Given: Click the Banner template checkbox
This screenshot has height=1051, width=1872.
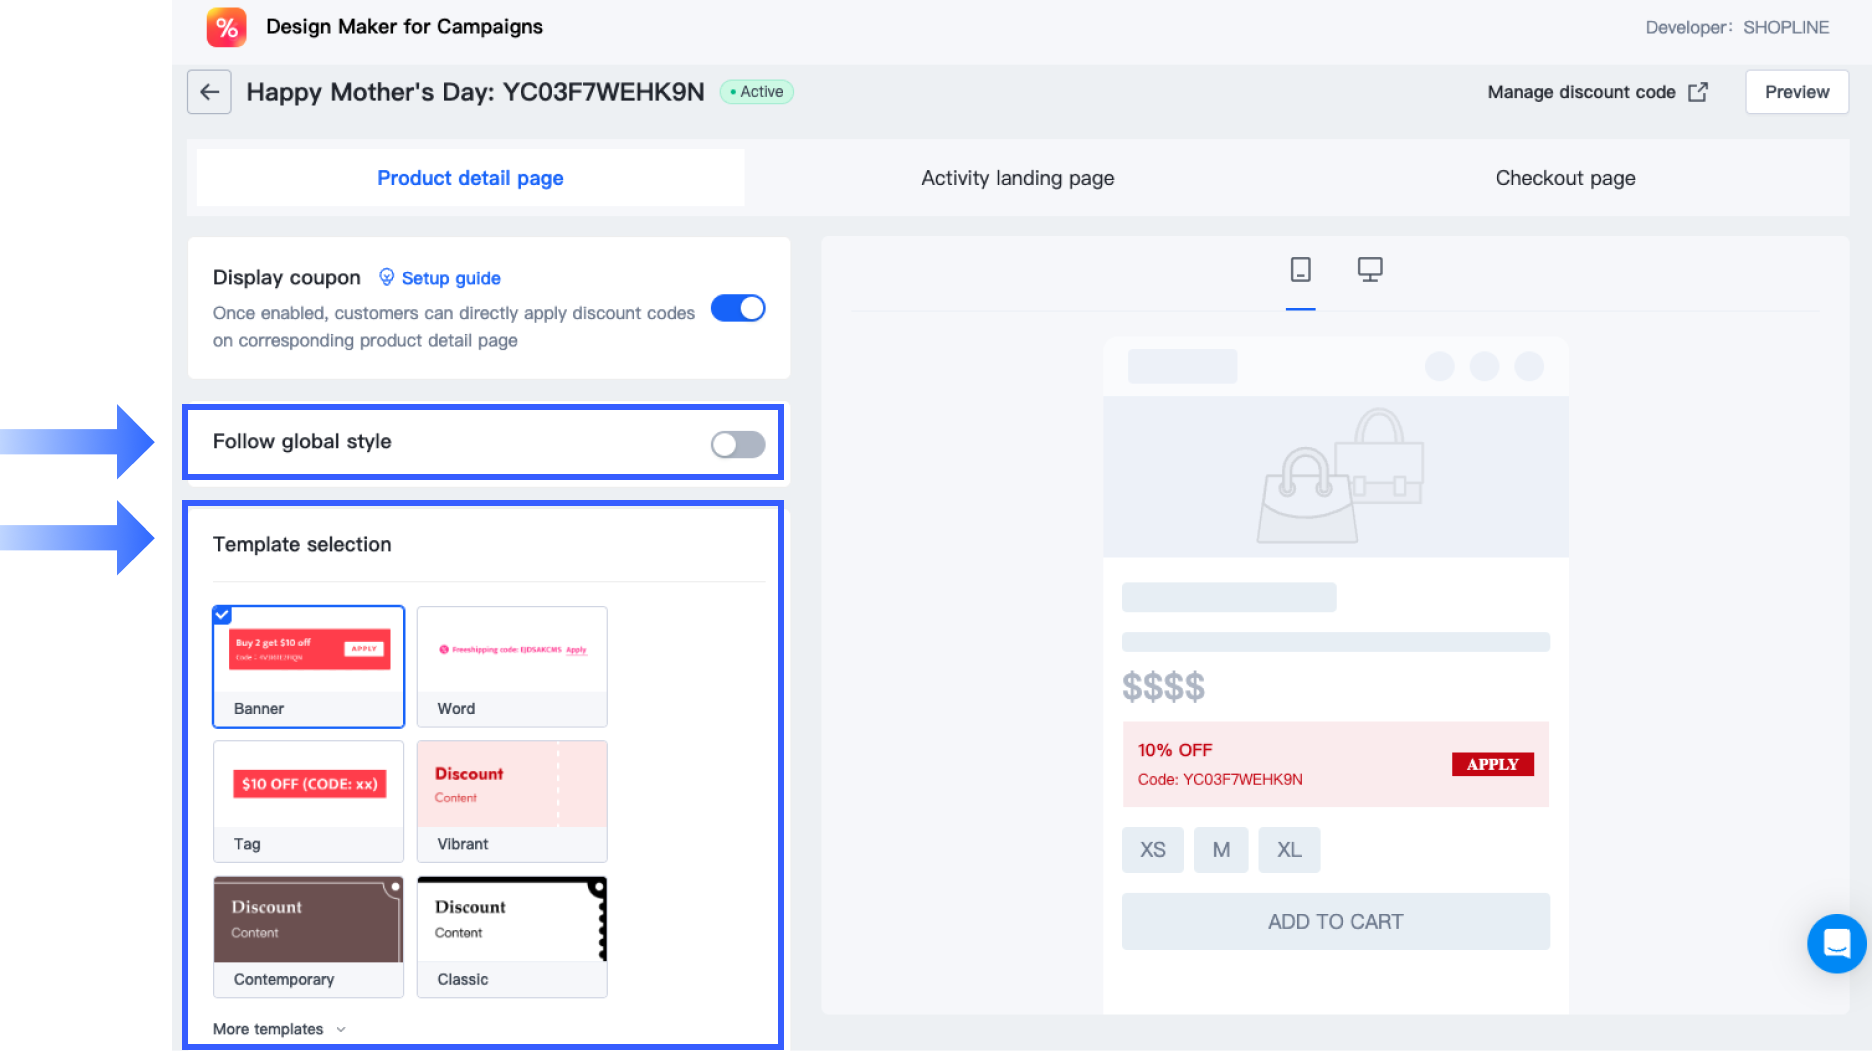Looking at the screenshot, I should coord(222,615).
